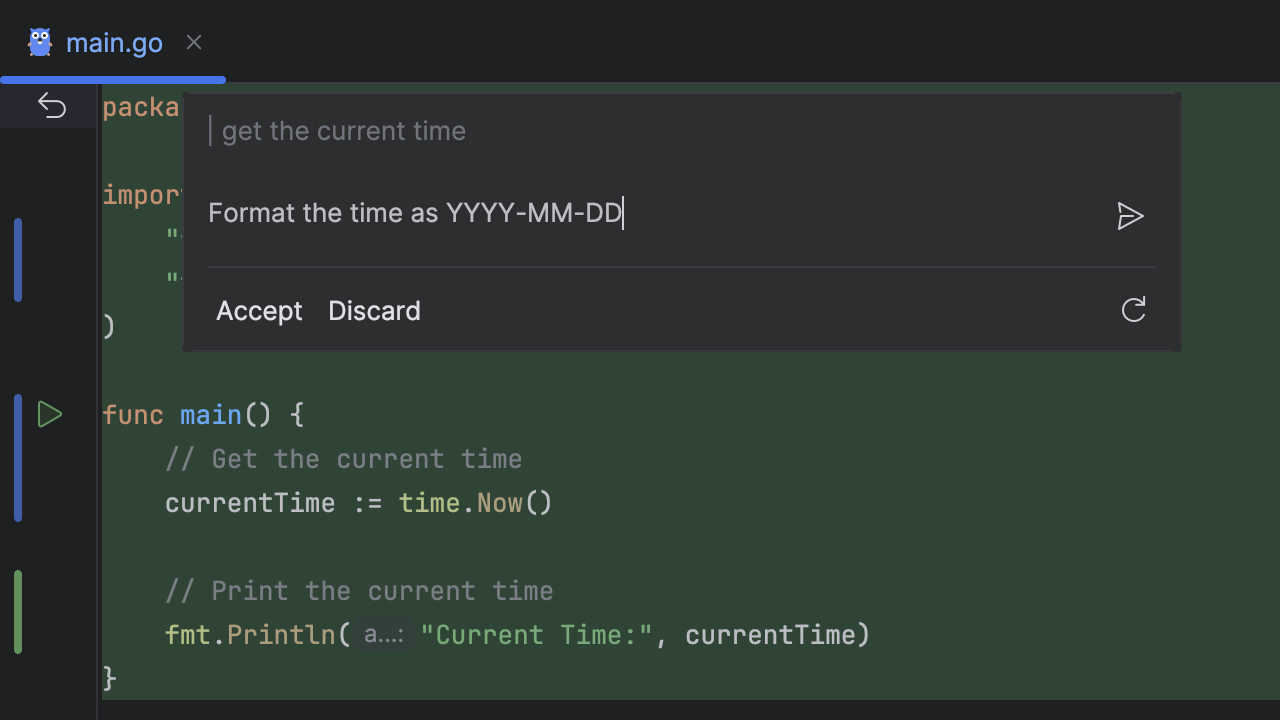This screenshot has height=720, width=1280.
Task: Discard the AI-generated changes
Action: pyautogui.click(x=374, y=311)
